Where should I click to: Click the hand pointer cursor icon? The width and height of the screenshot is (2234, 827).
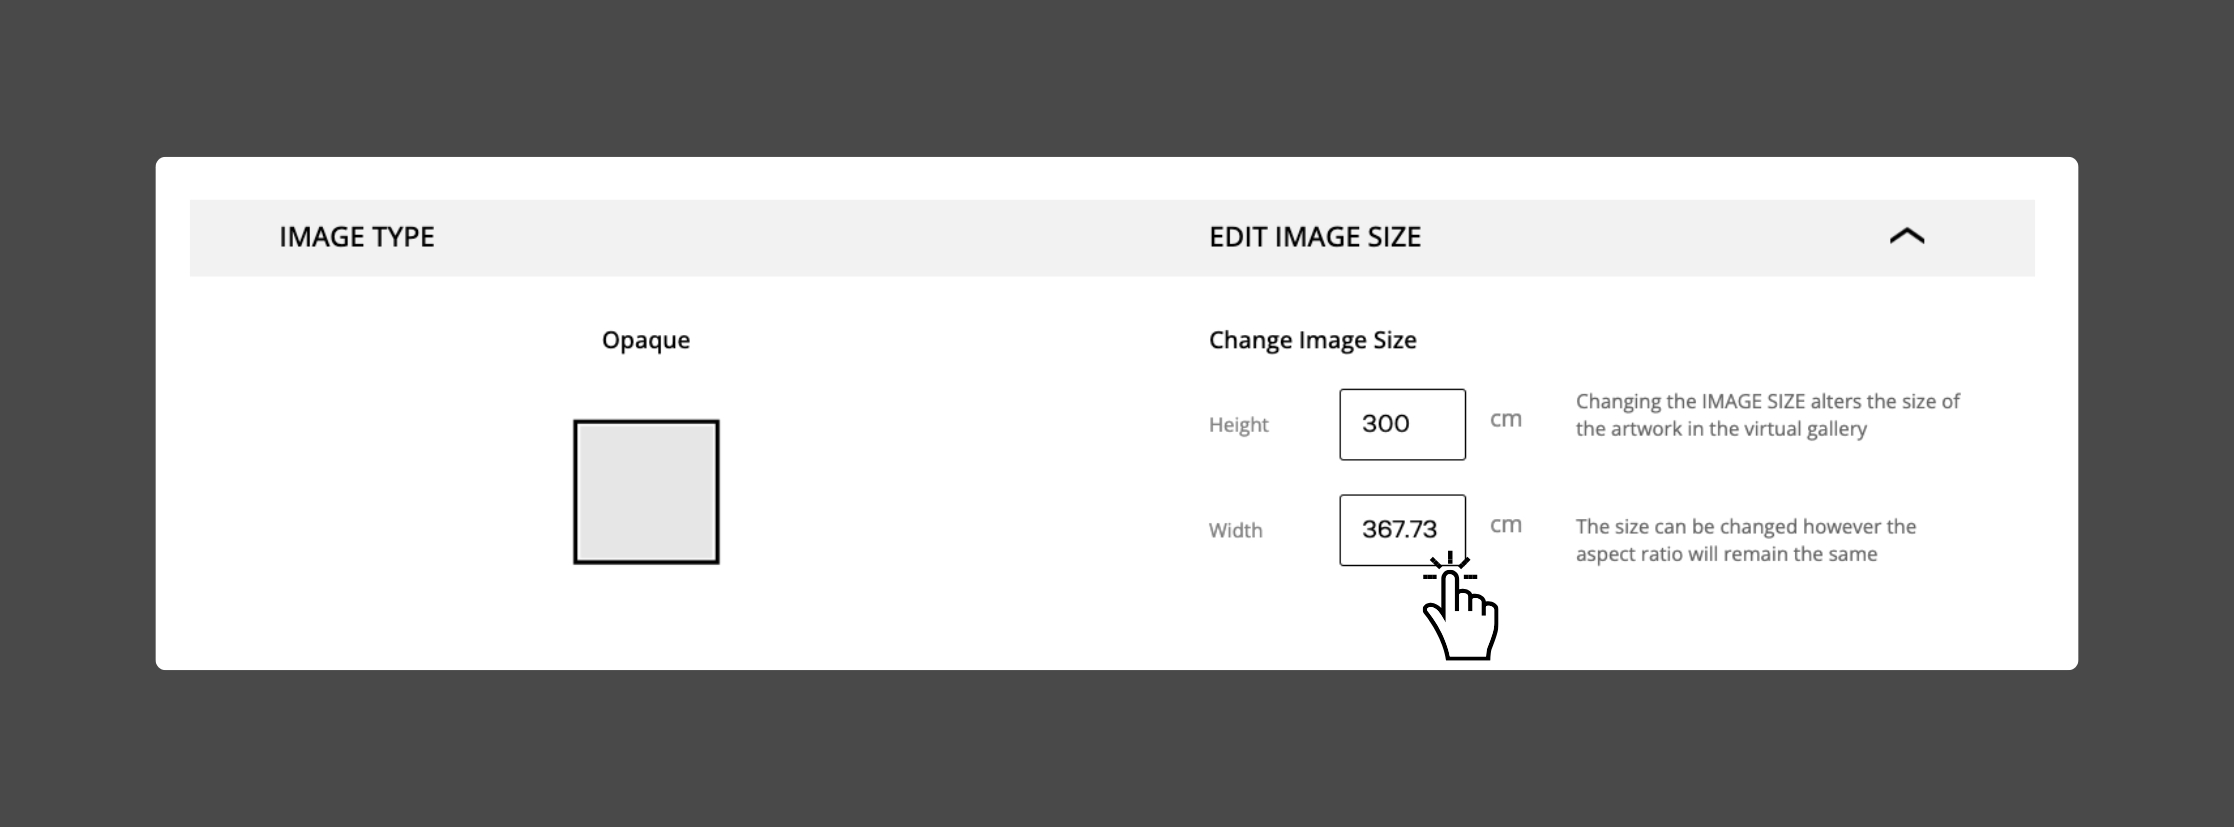(1462, 623)
